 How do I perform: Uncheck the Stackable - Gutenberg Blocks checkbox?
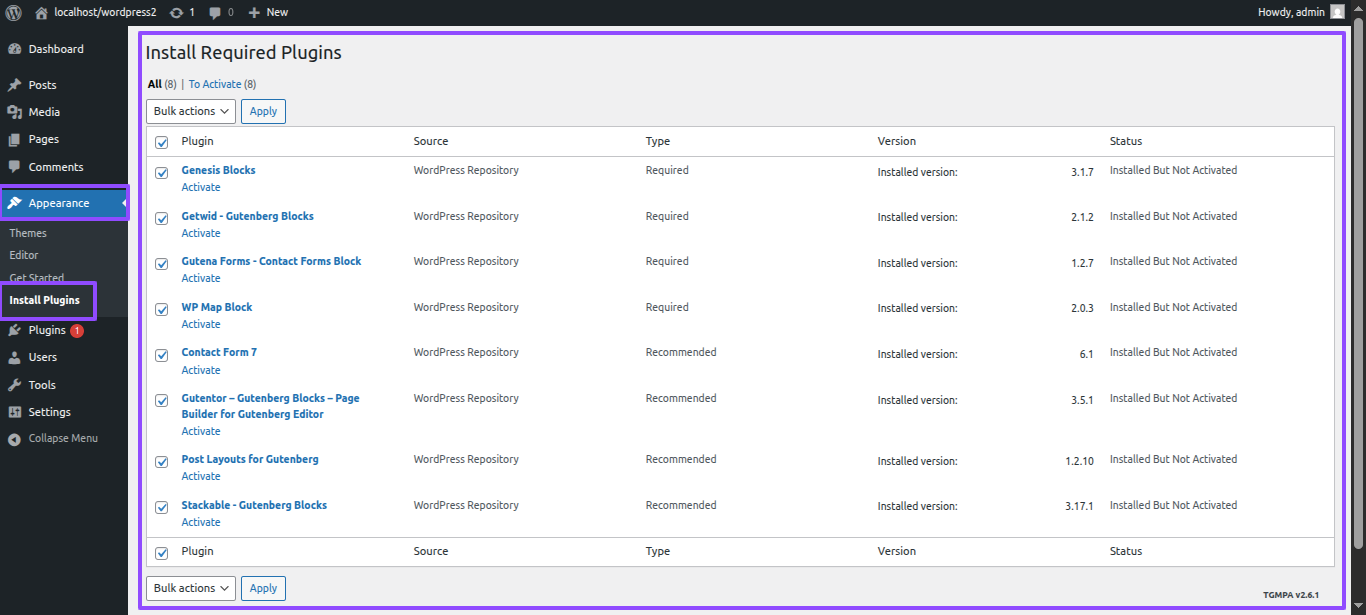(x=162, y=507)
